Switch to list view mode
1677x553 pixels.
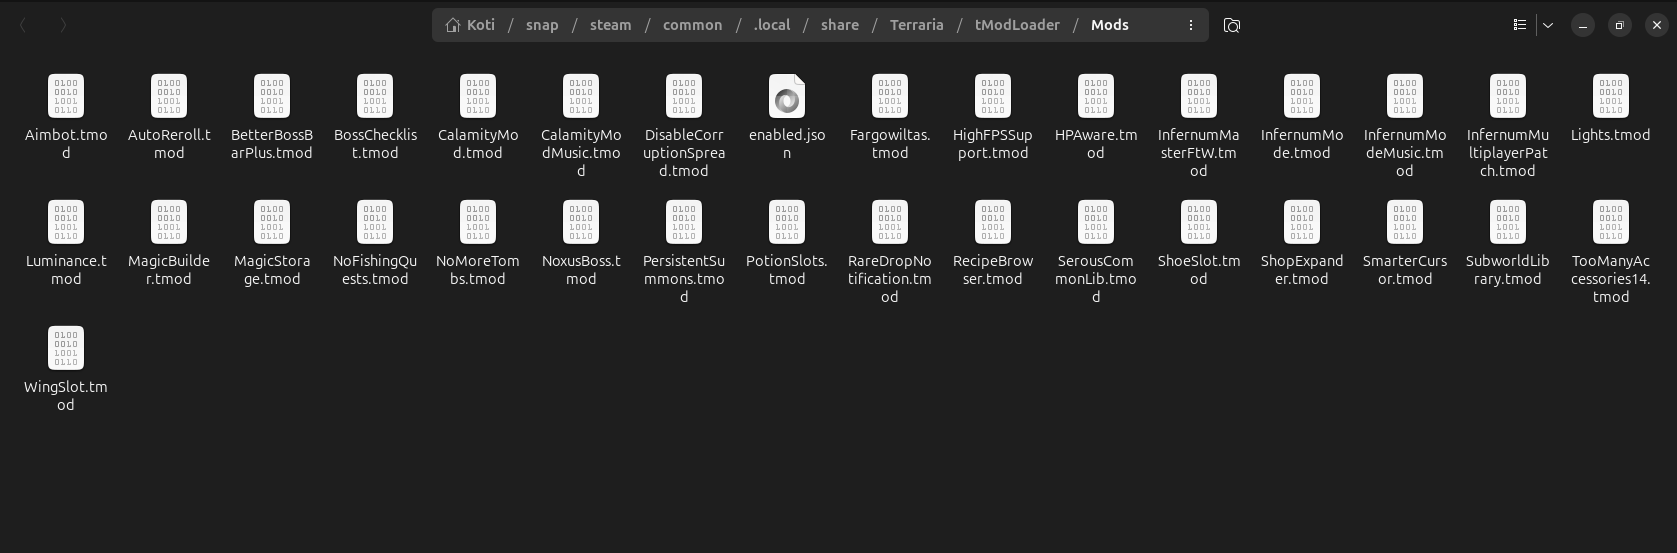click(1520, 25)
